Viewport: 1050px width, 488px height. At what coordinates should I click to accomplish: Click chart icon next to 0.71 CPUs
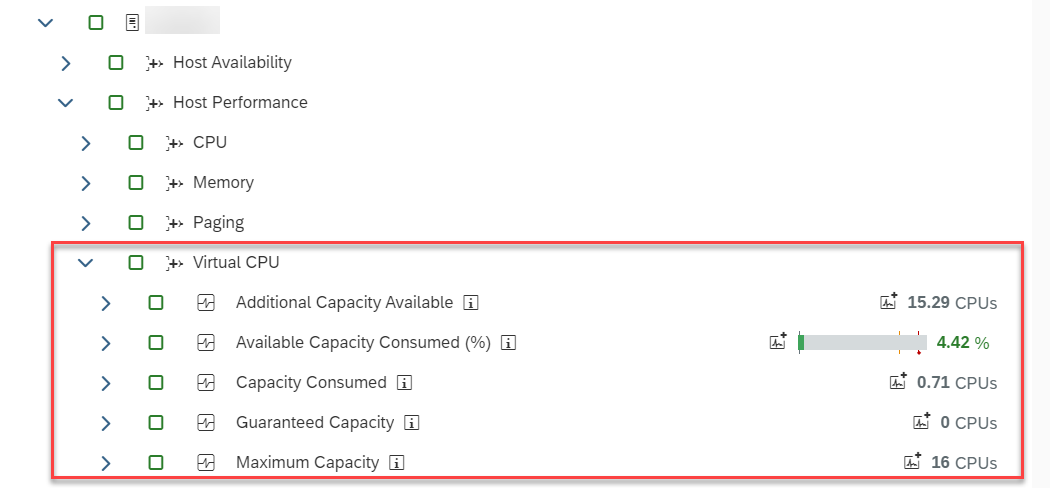pos(898,382)
